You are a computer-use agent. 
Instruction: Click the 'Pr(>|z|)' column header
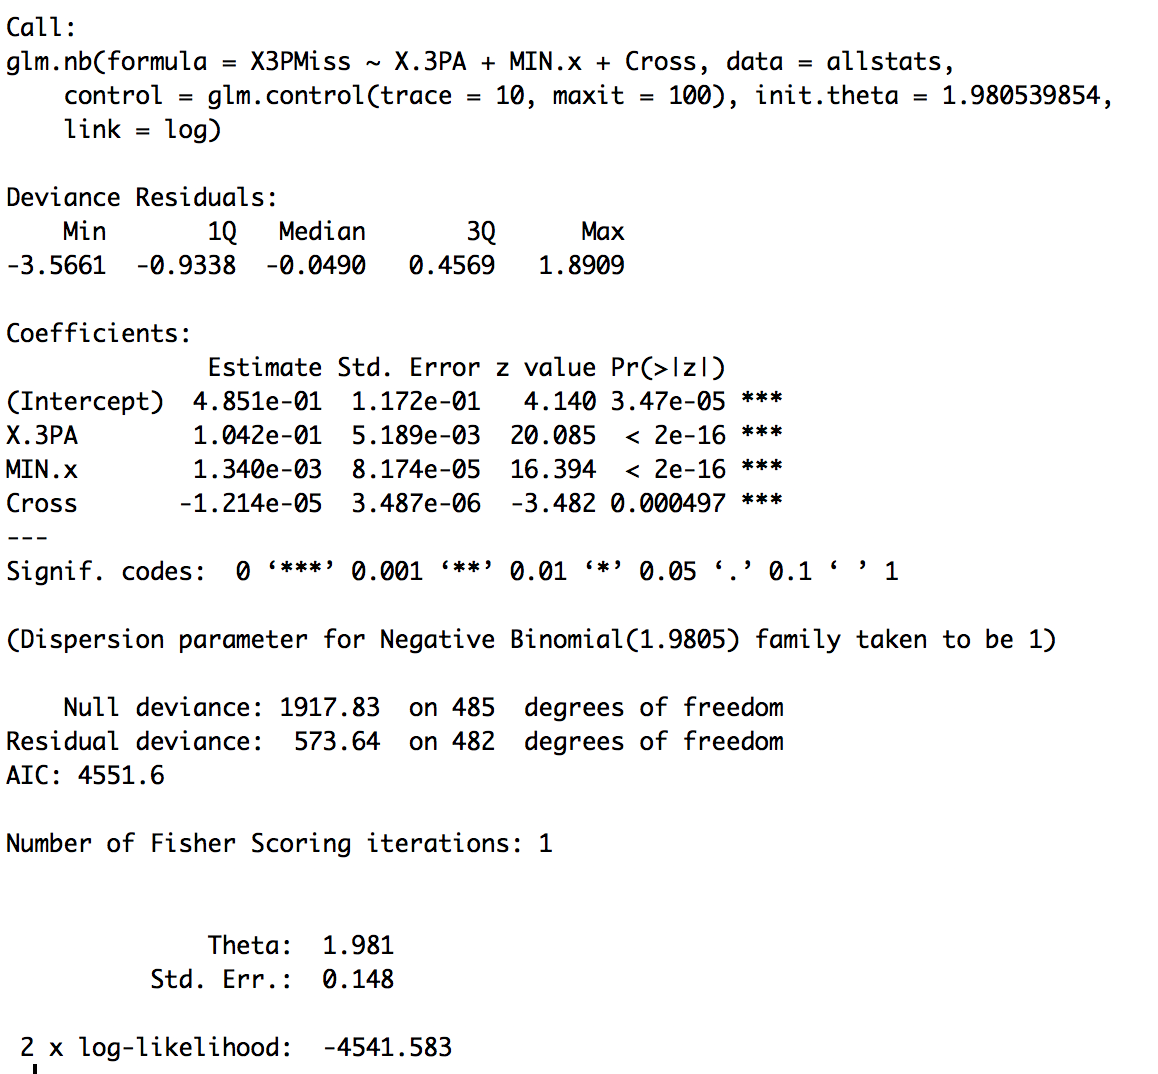tap(667, 367)
